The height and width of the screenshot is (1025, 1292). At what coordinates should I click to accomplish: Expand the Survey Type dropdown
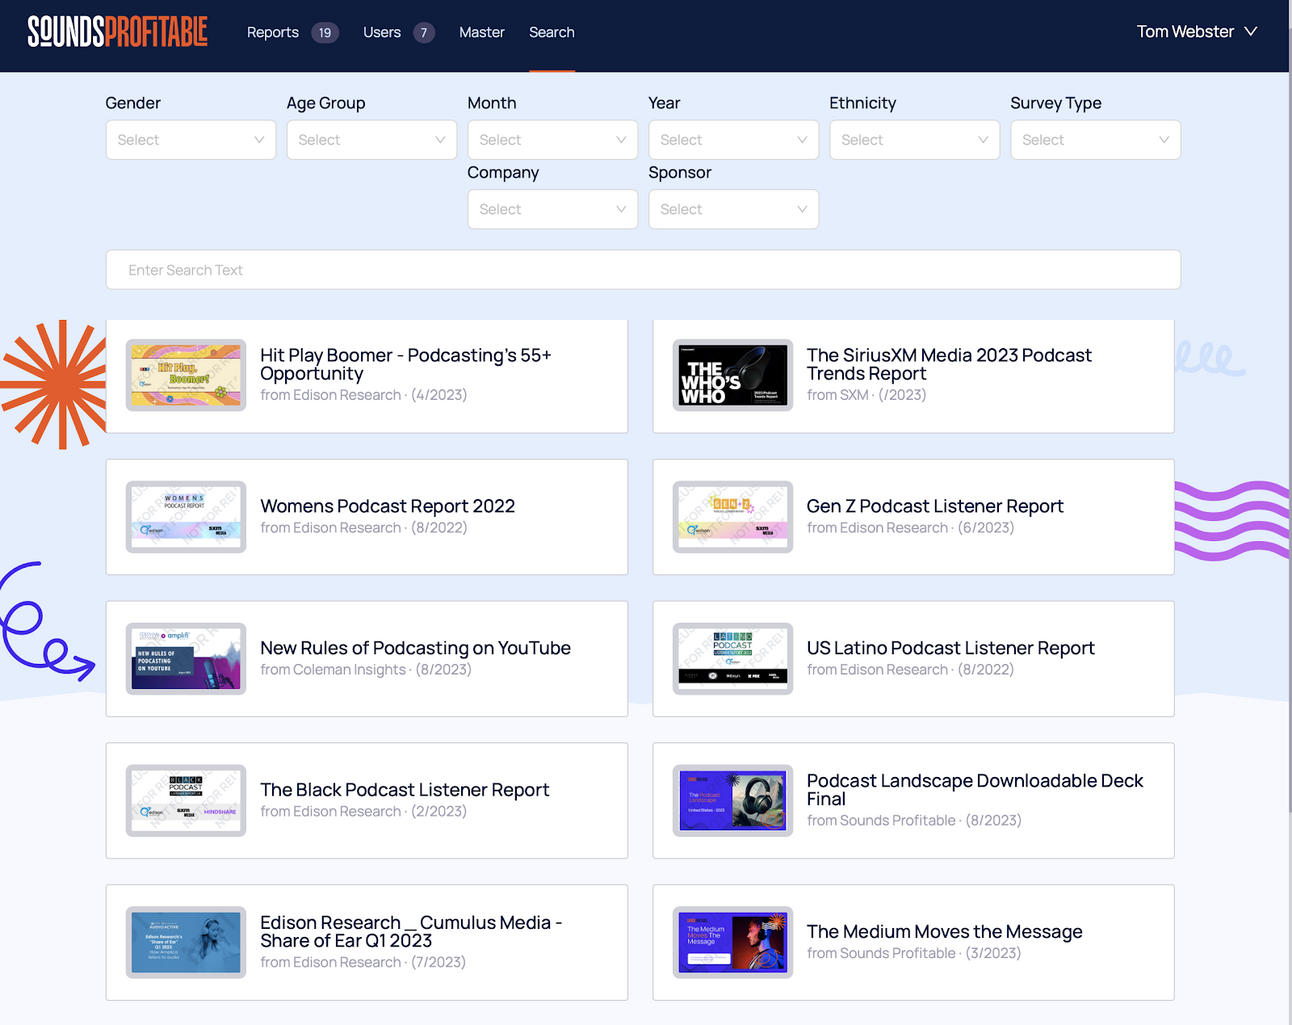click(x=1096, y=140)
